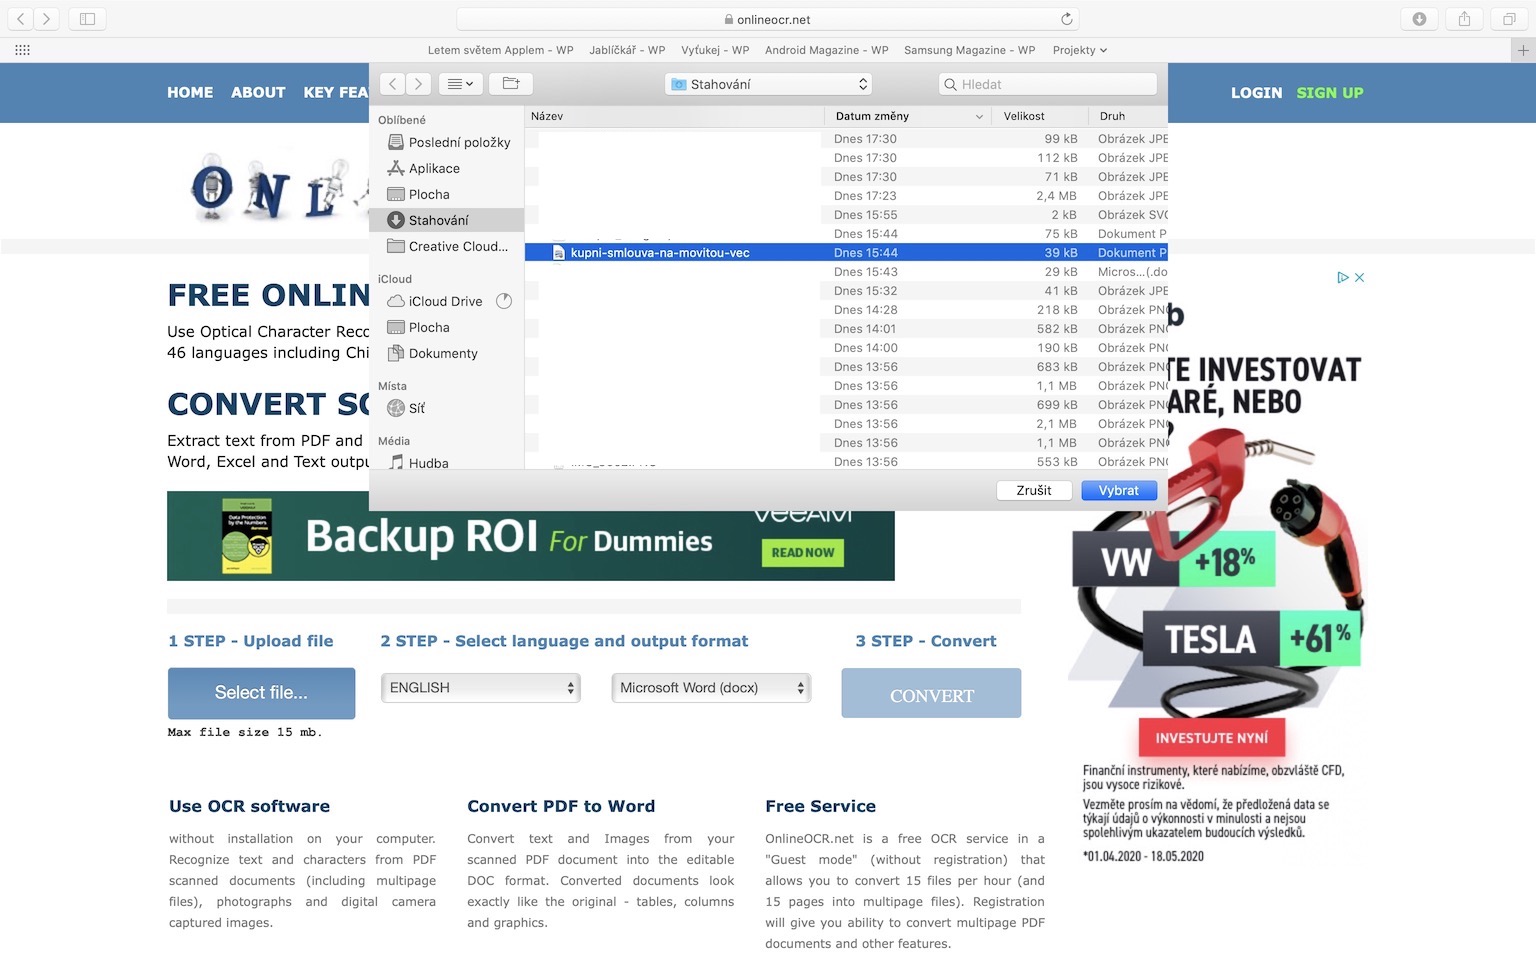
Task: Show the favorites grid icon
Action: [22, 50]
